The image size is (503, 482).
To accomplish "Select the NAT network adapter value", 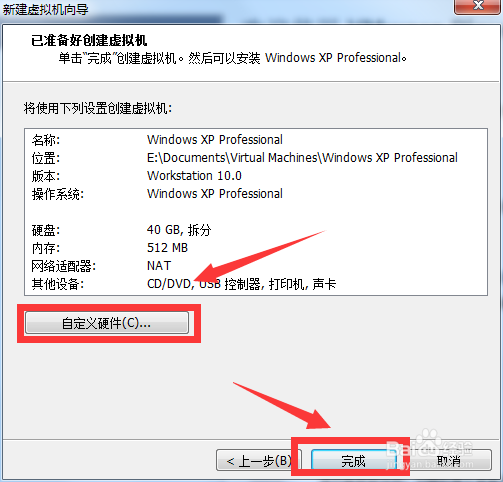I will pos(159,266).
